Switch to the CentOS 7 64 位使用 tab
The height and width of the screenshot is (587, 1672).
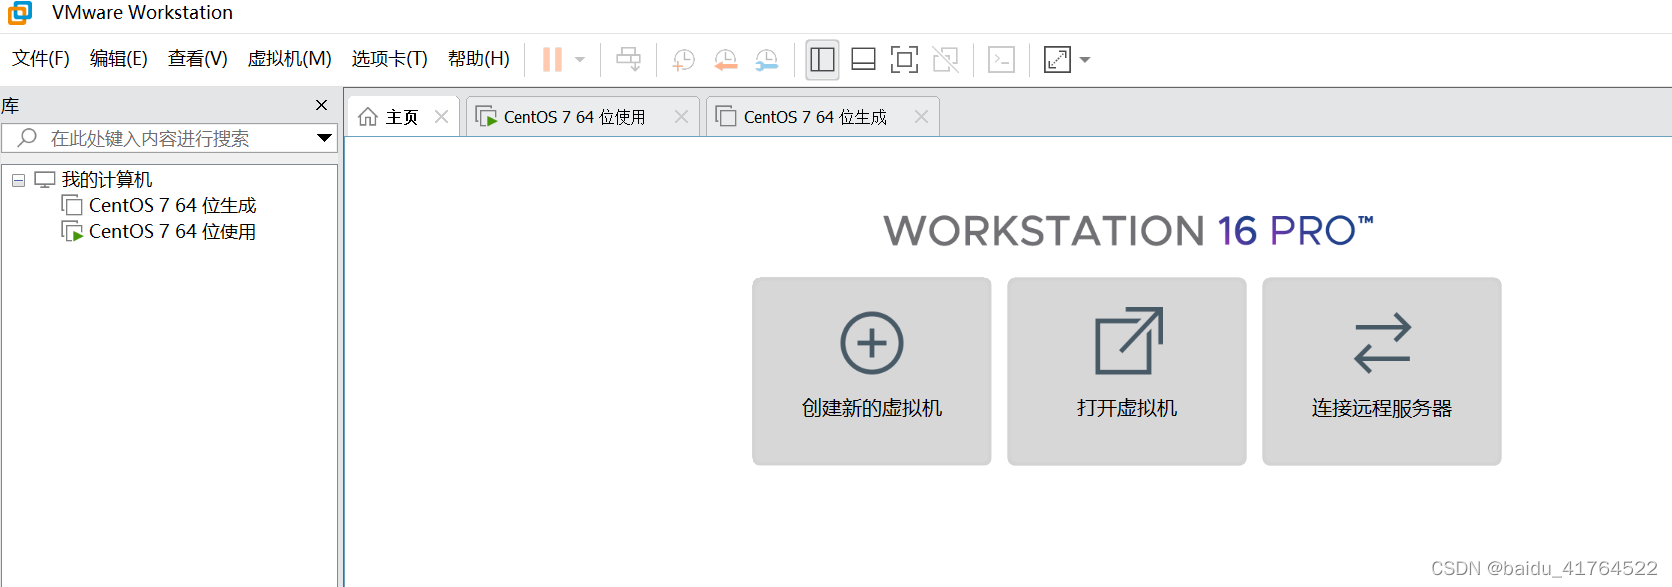point(574,117)
